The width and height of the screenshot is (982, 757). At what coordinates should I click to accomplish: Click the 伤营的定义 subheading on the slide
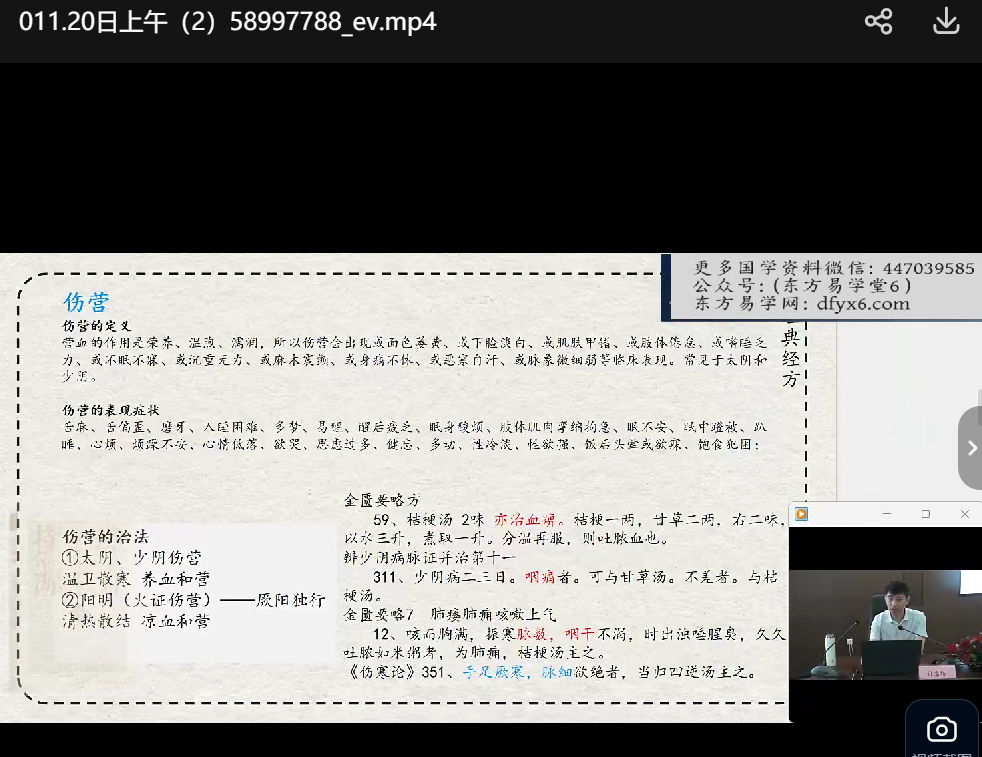click(97, 326)
